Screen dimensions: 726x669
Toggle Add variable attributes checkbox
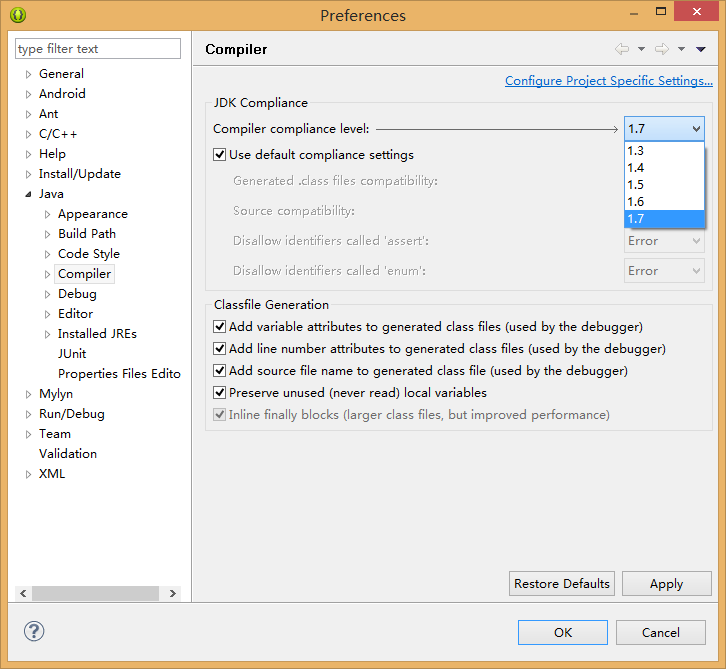coord(219,326)
